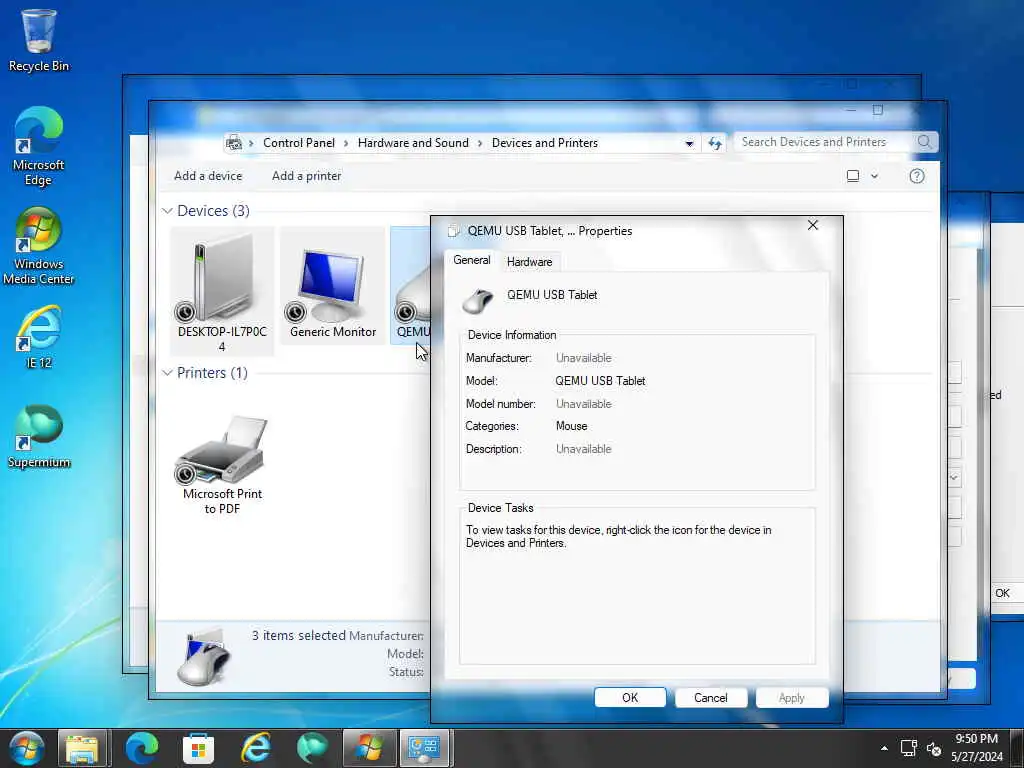This screenshot has height=768, width=1024.
Task: Collapse the Printers (1) group
Action: 167,372
